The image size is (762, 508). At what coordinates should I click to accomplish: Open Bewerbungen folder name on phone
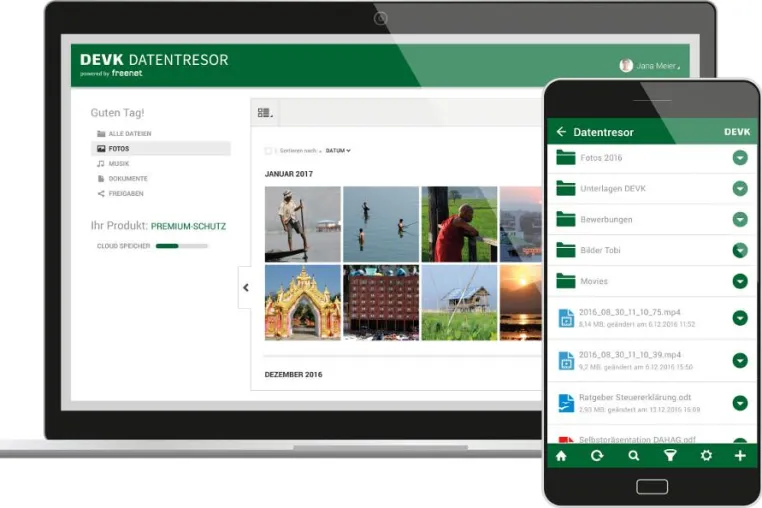pyautogui.click(x=606, y=219)
